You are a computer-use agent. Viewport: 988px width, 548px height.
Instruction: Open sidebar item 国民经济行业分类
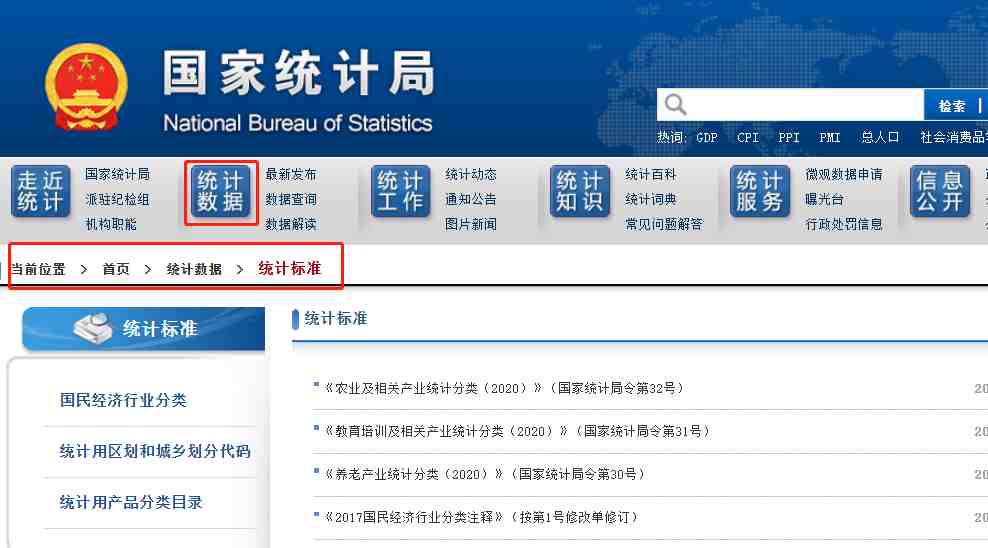pyautogui.click(x=124, y=400)
